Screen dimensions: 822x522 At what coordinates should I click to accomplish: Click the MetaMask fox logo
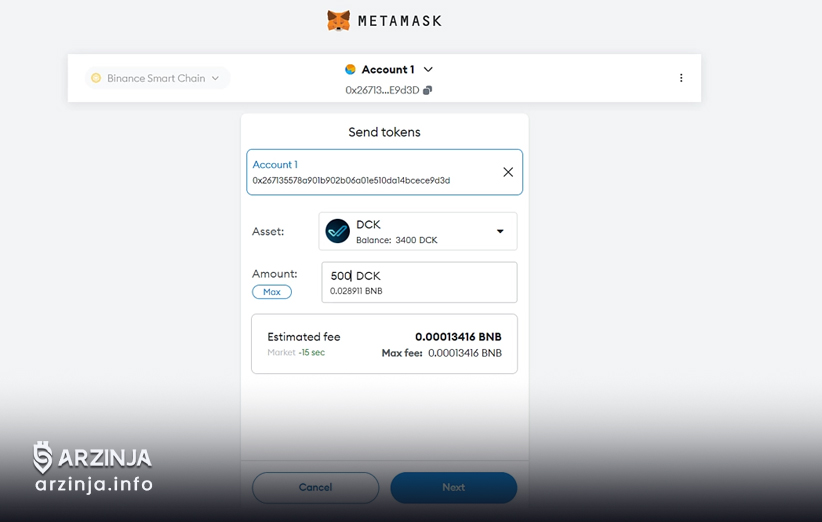(x=339, y=21)
